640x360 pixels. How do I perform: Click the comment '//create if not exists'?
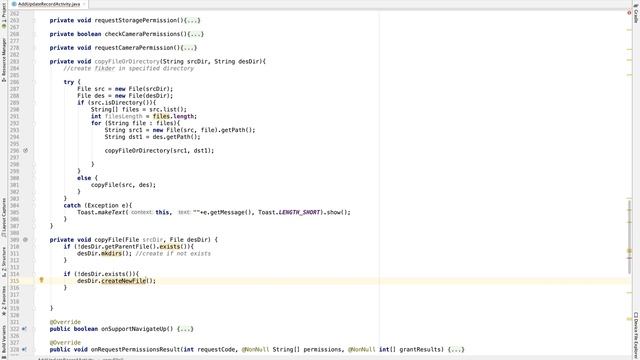[x=173, y=253]
